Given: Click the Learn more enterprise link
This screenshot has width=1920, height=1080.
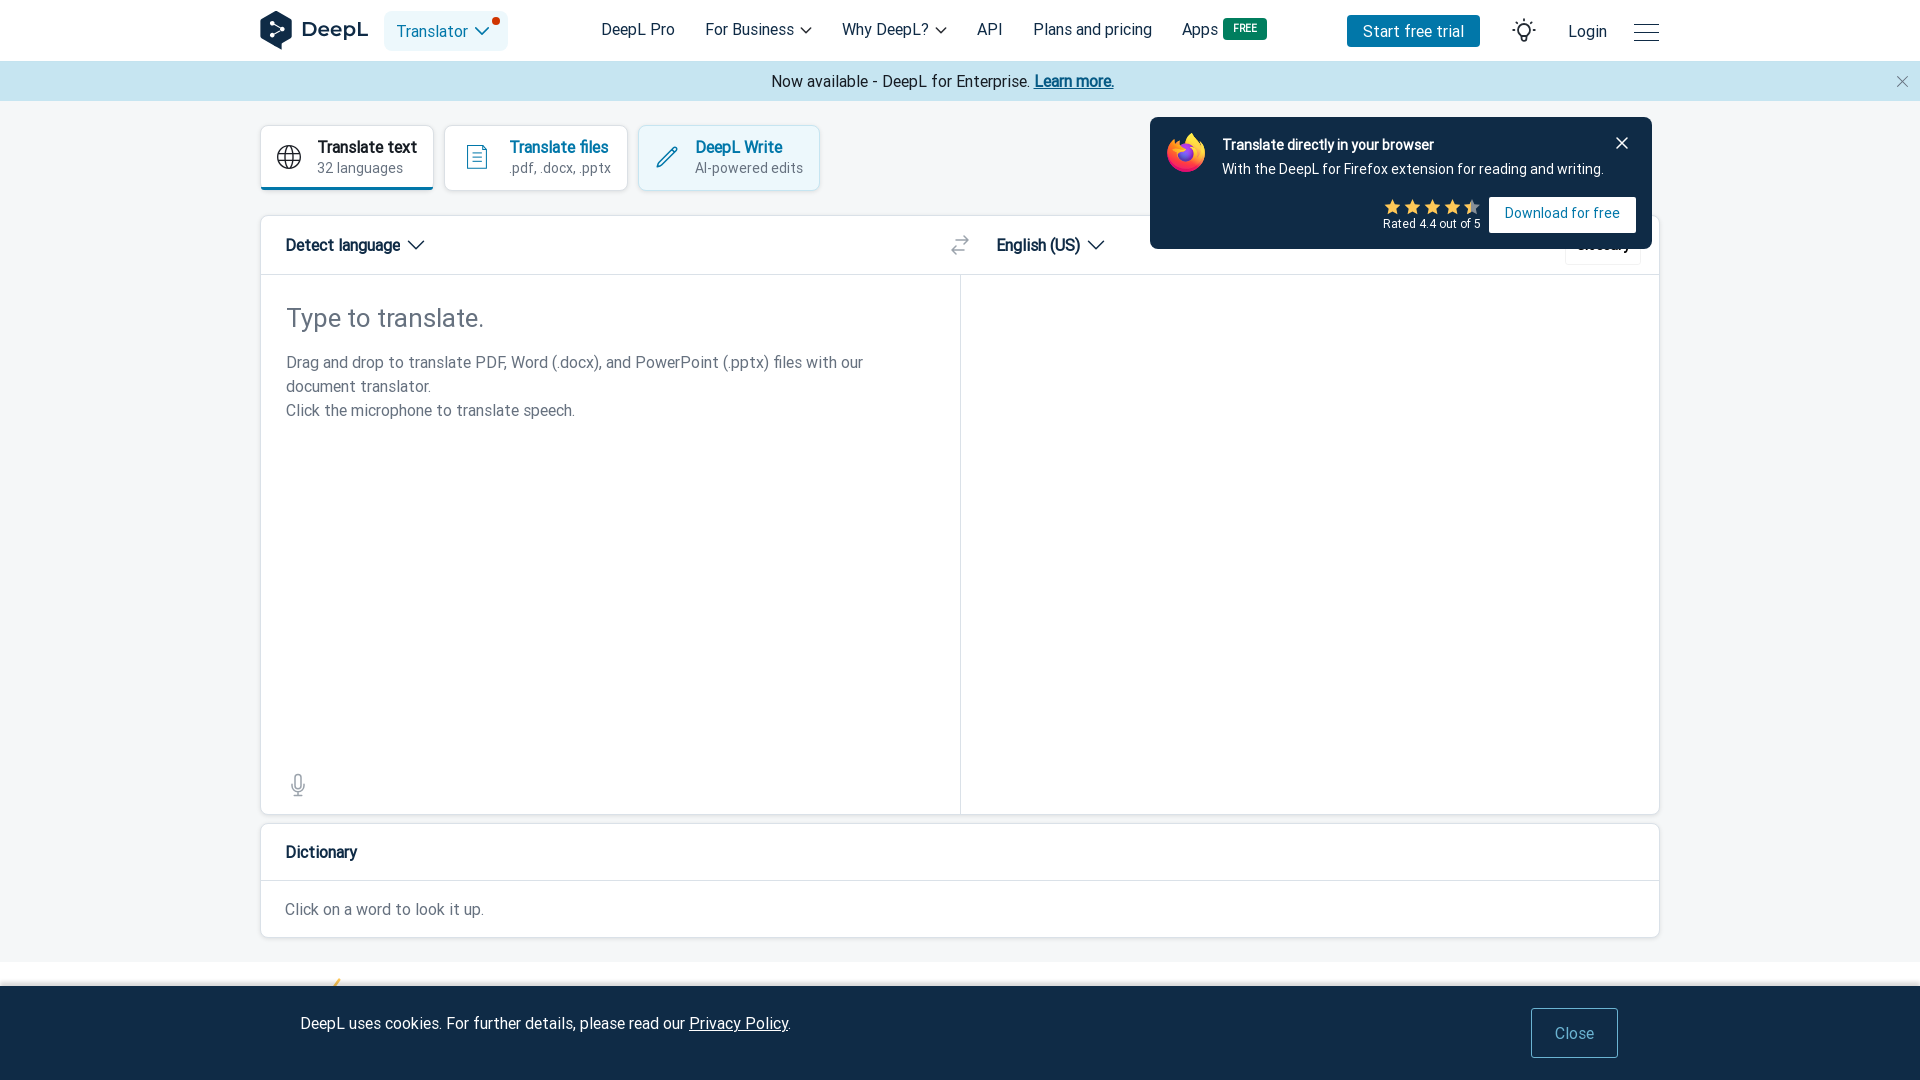Looking at the screenshot, I should coord(1072,80).
